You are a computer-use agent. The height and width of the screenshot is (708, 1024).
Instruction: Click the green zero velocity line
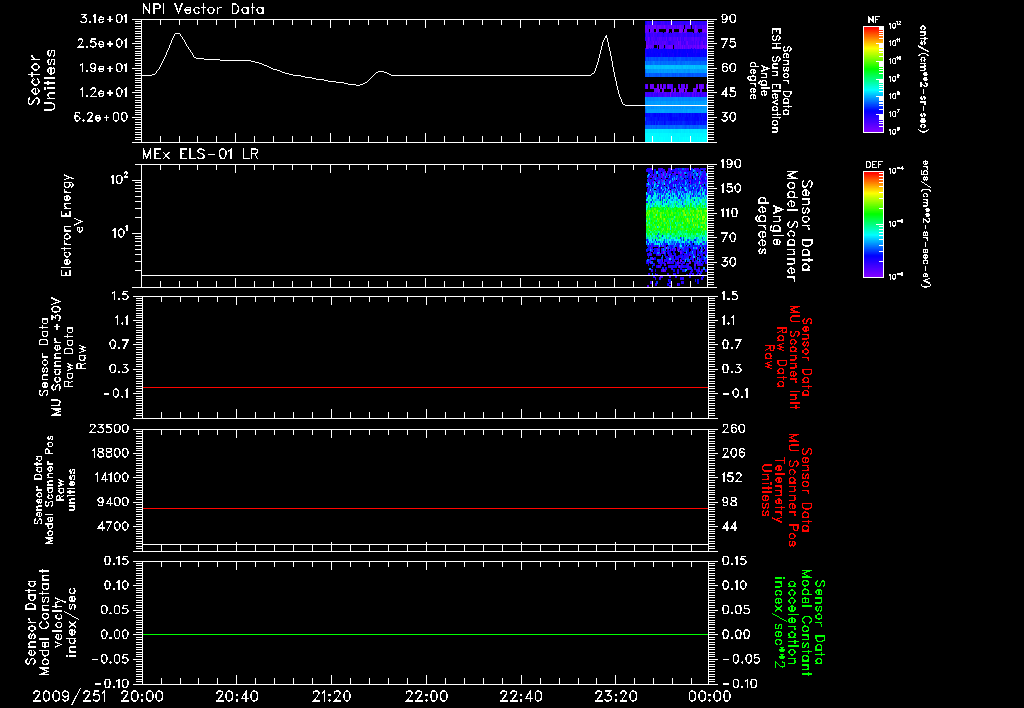tap(425, 634)
